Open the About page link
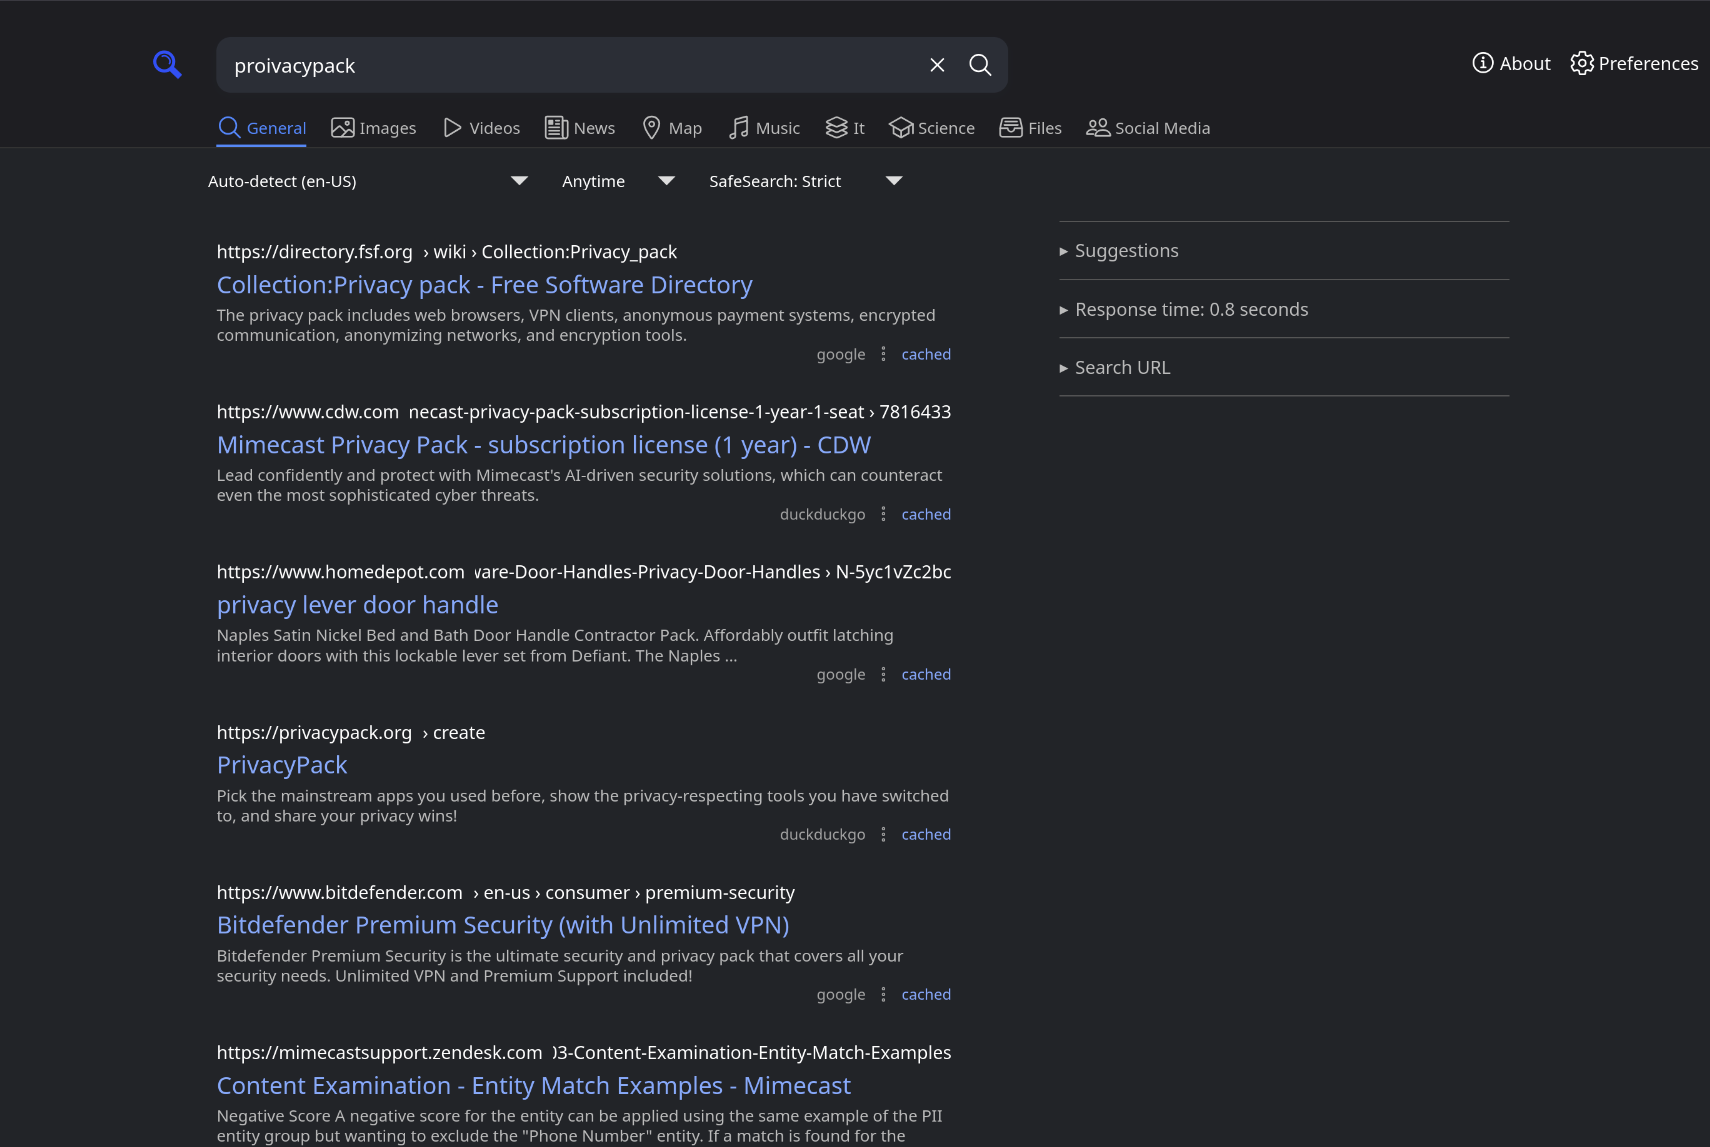The height and width of the screenshot is (1147, 1710). point(1511,63)
